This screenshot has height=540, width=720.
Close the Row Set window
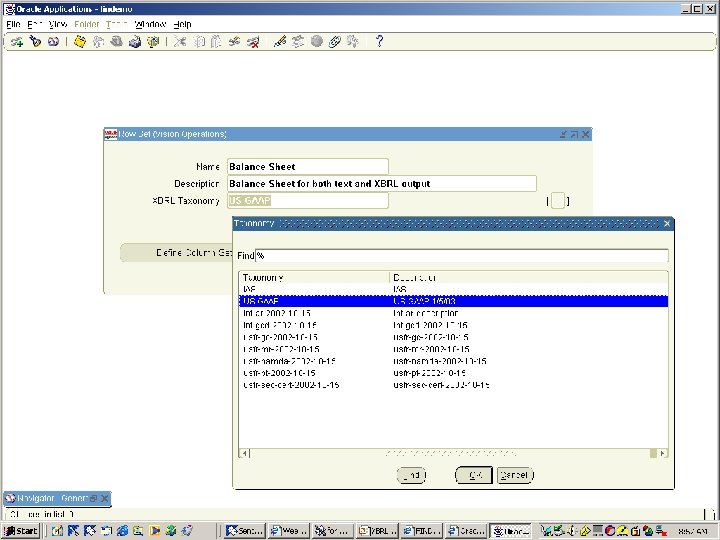[585, 134]
